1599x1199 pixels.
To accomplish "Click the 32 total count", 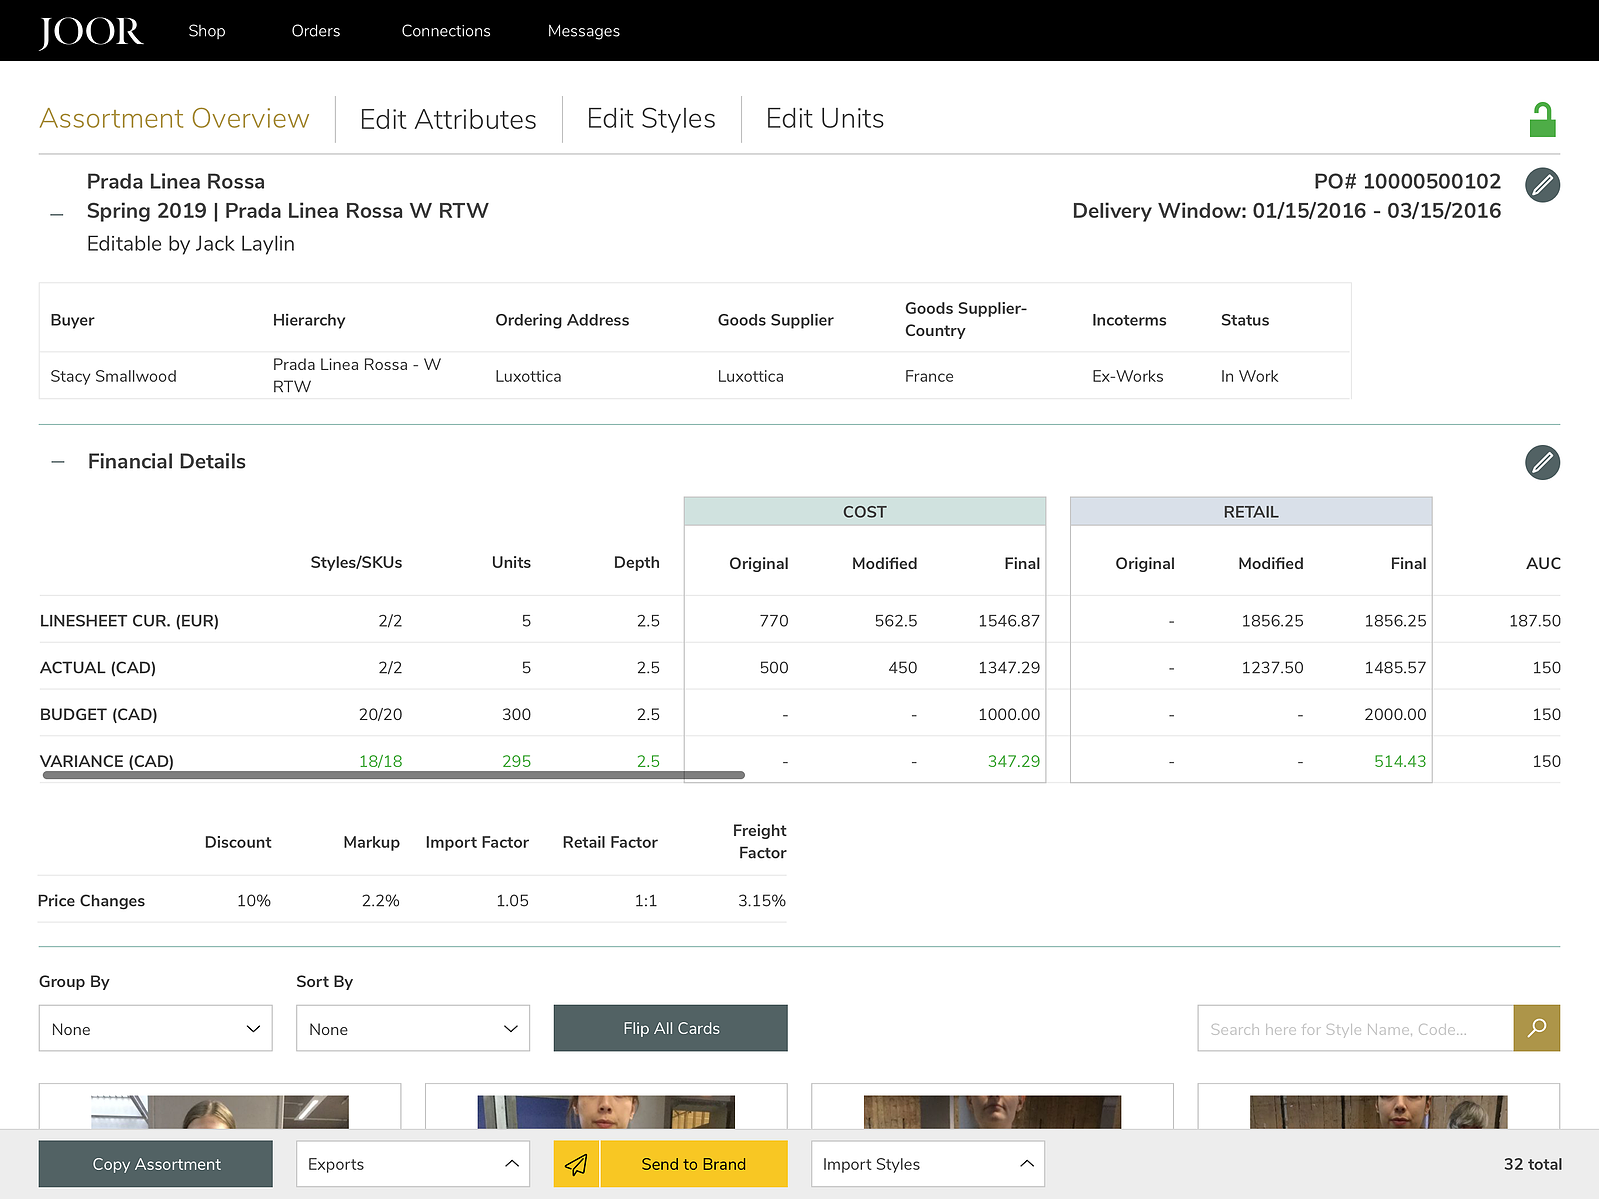I will (1532, 1164).
